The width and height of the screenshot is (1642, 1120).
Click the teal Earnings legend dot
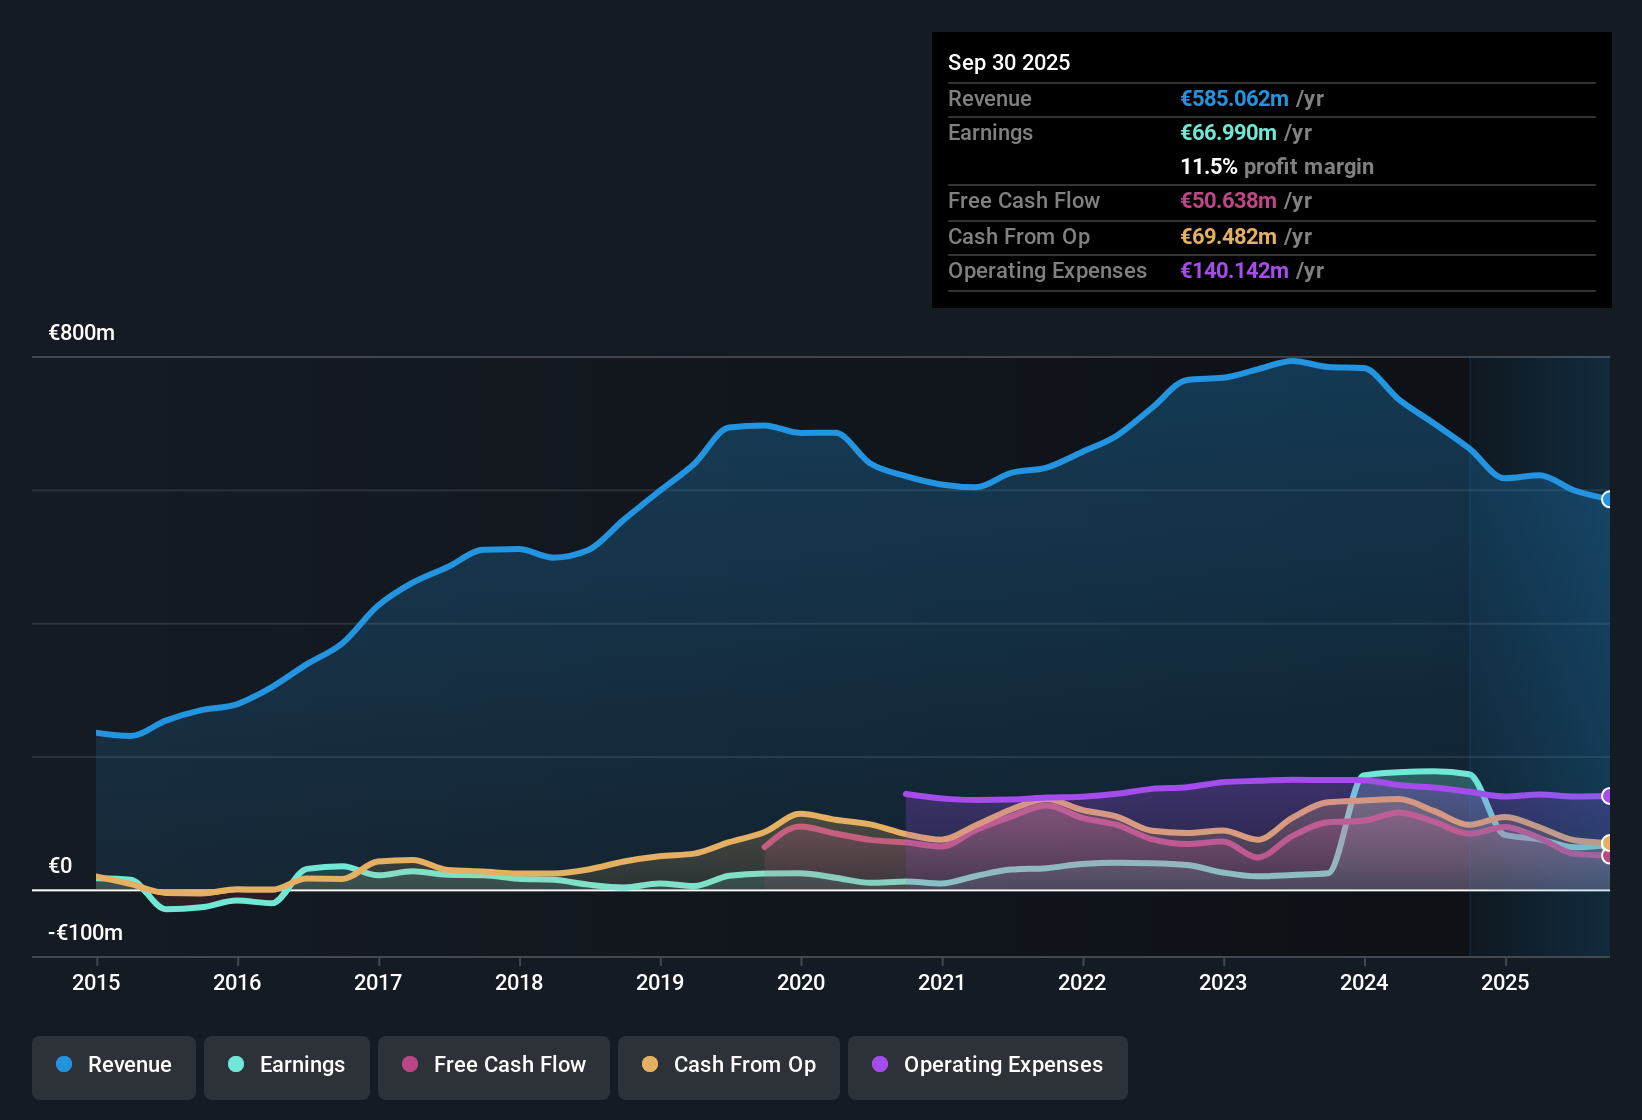pos(237,1065)
